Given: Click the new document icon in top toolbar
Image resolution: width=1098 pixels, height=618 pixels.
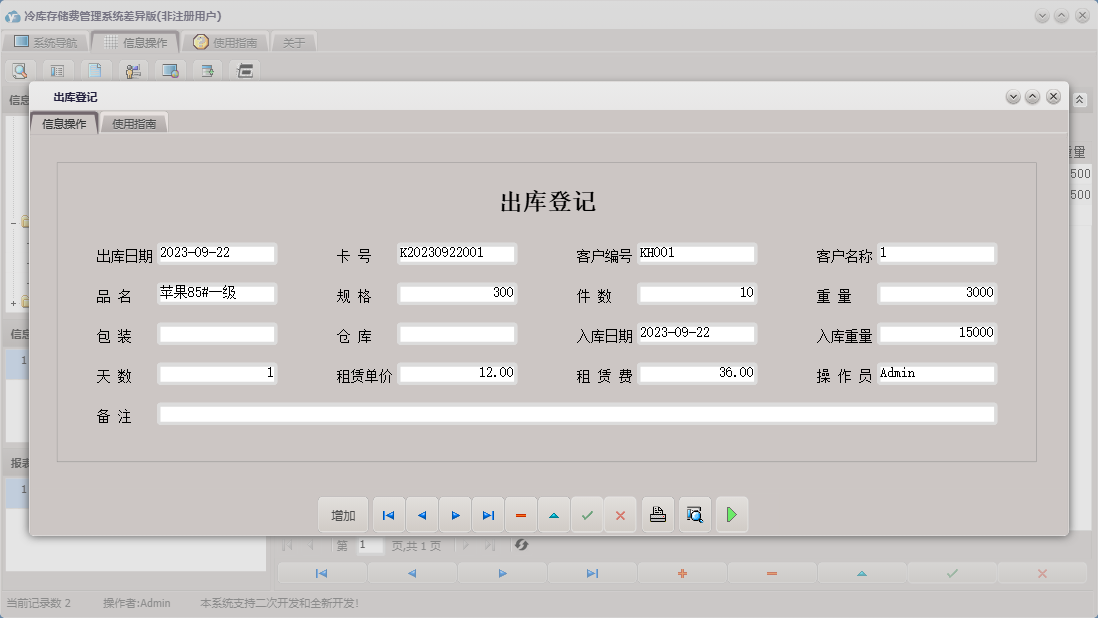Looking at the screenshot, I should [x=94, y=70].
